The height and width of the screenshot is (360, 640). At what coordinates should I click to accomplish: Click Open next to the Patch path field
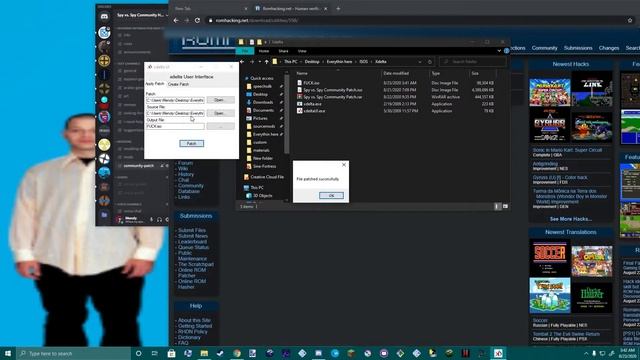(x=220, y=100)
